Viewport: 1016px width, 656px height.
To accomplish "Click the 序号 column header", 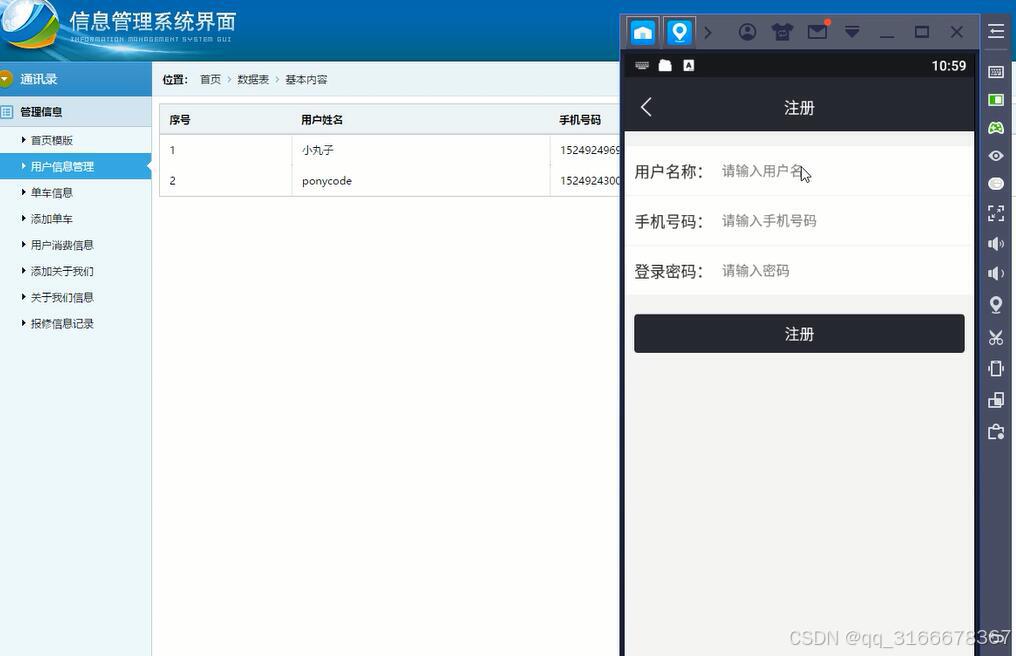I will click(179, 120).
